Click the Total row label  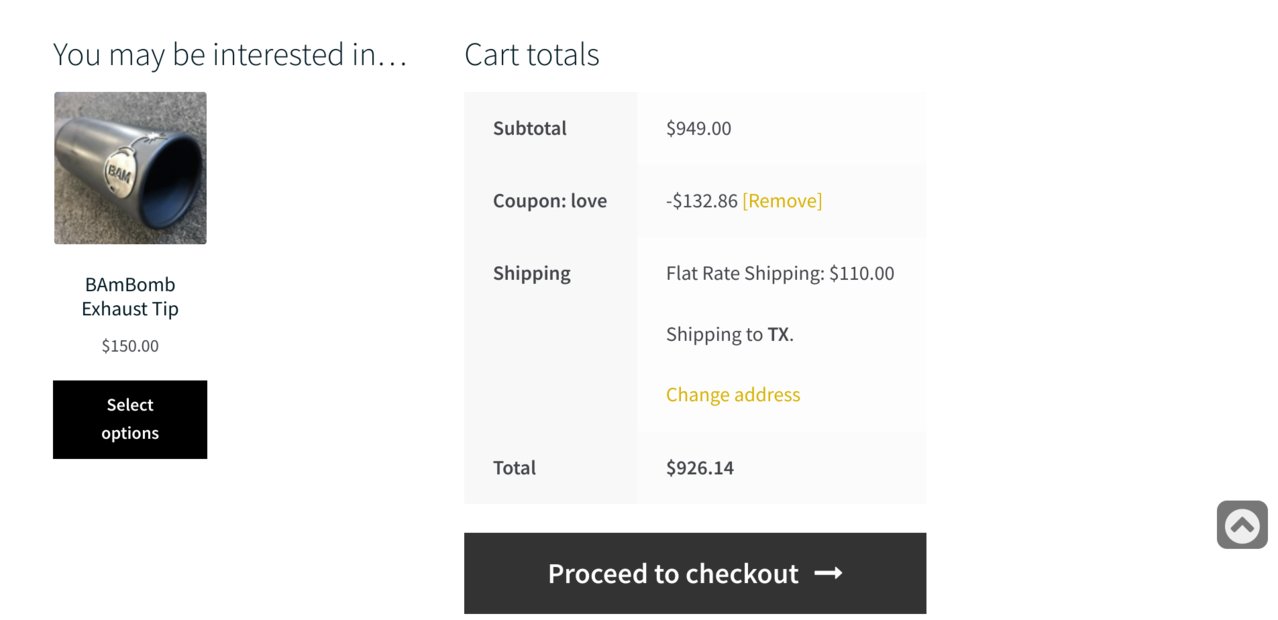(x=514, y=467)
